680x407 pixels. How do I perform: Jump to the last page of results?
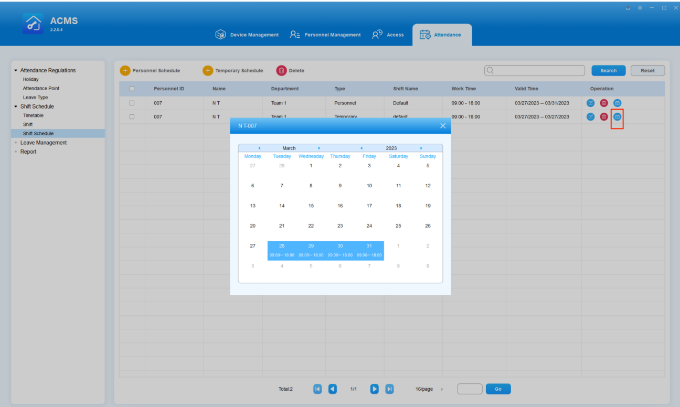coord(389,388)
